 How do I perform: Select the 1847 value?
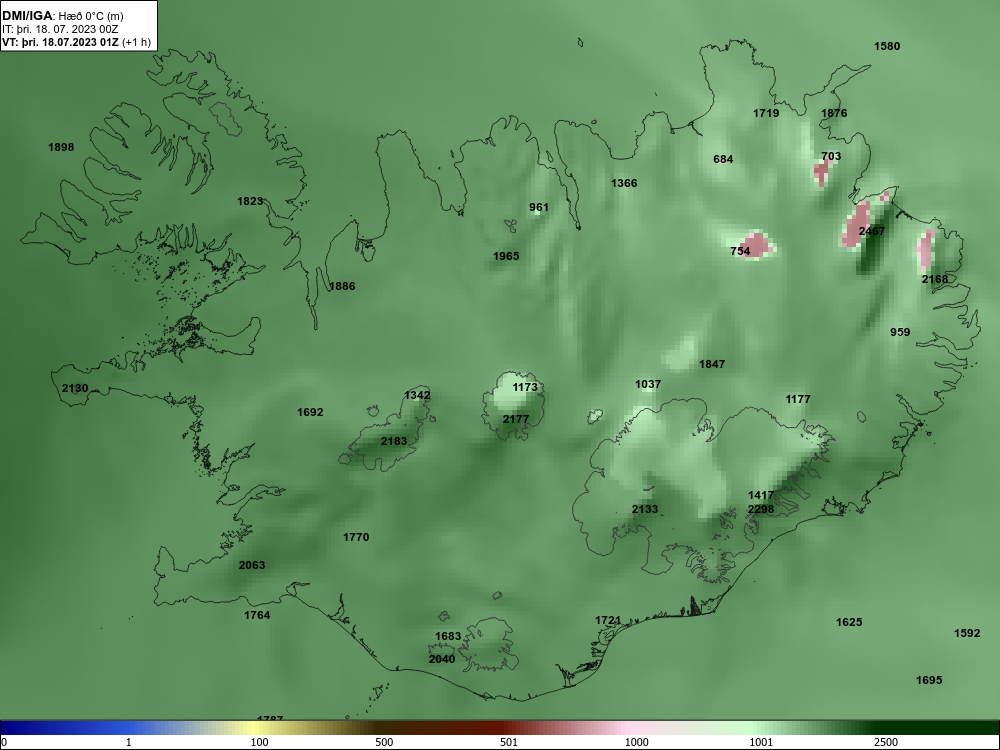click(x=712, y=364)
